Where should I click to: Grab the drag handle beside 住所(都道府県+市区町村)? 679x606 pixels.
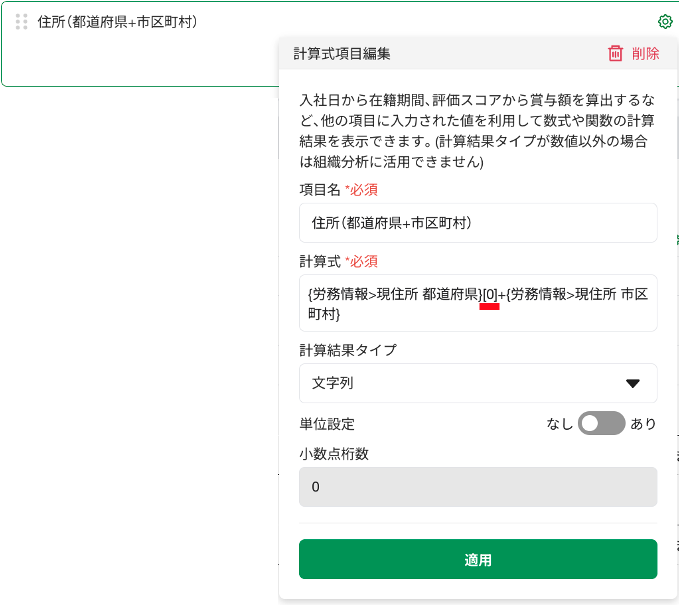21,22
